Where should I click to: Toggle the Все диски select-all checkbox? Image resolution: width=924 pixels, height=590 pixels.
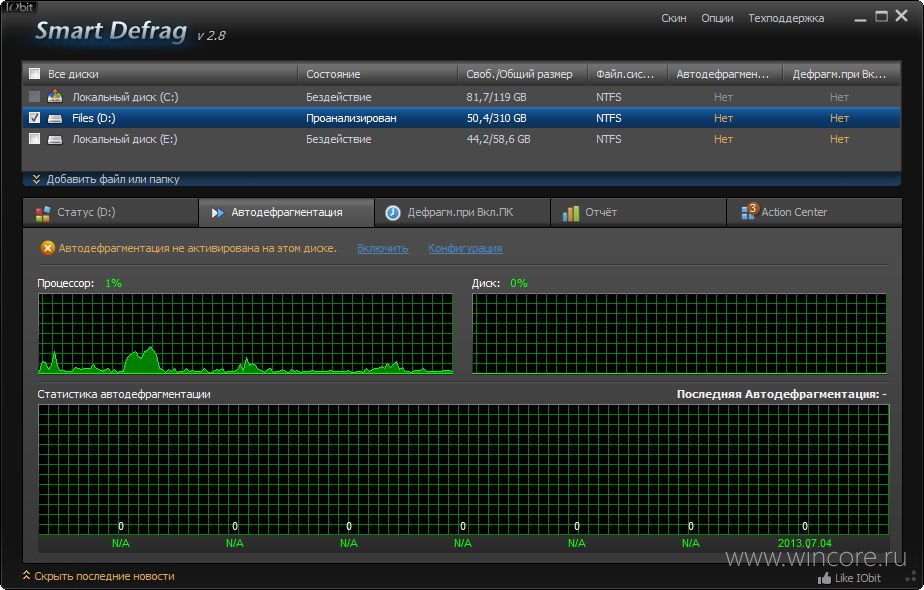coord(35,74)
